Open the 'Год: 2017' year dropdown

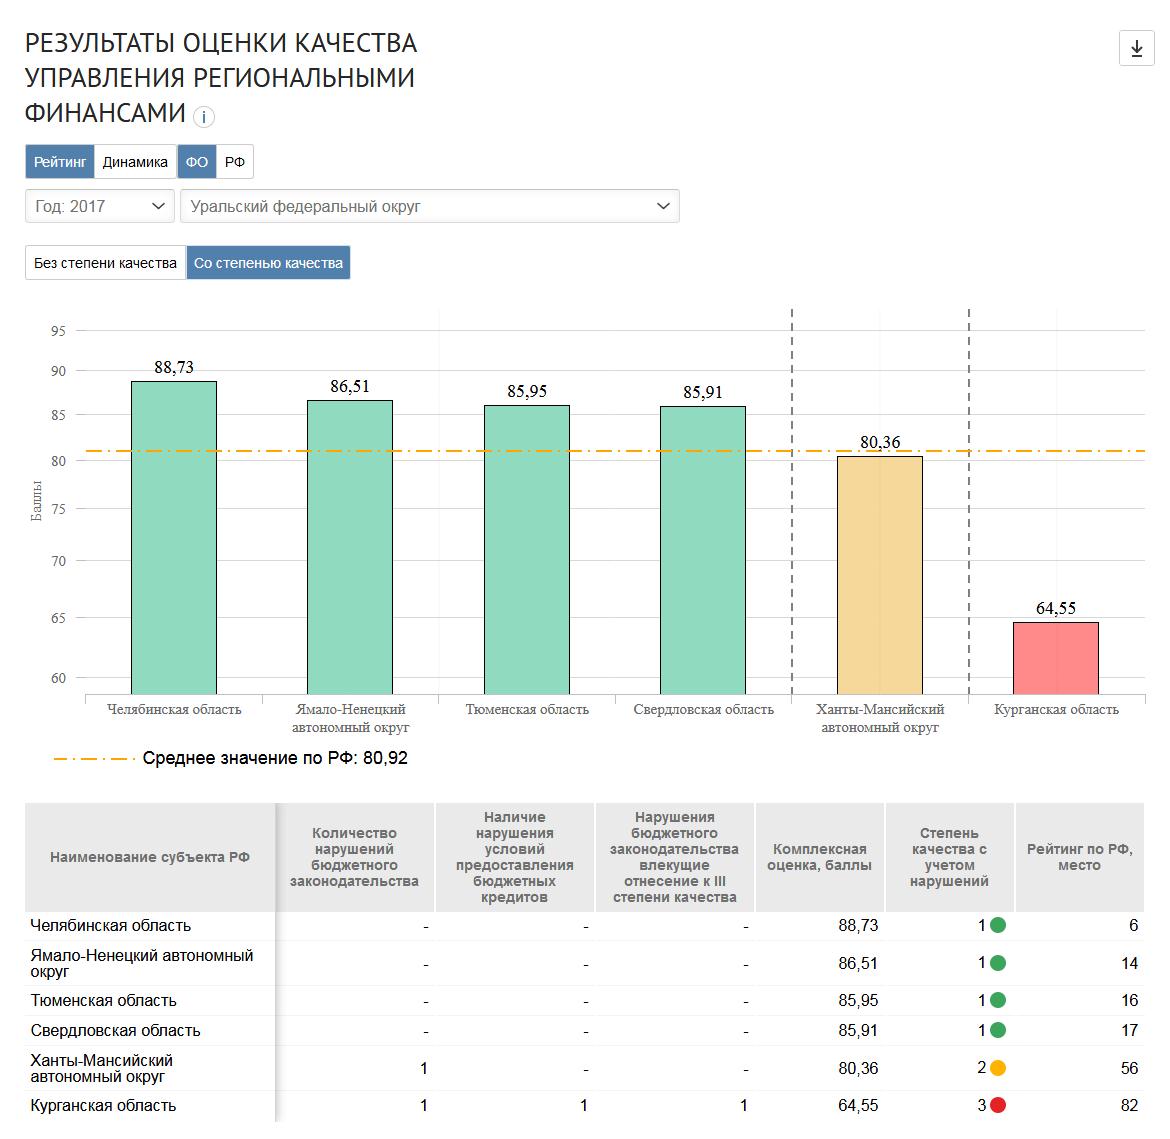100,206
